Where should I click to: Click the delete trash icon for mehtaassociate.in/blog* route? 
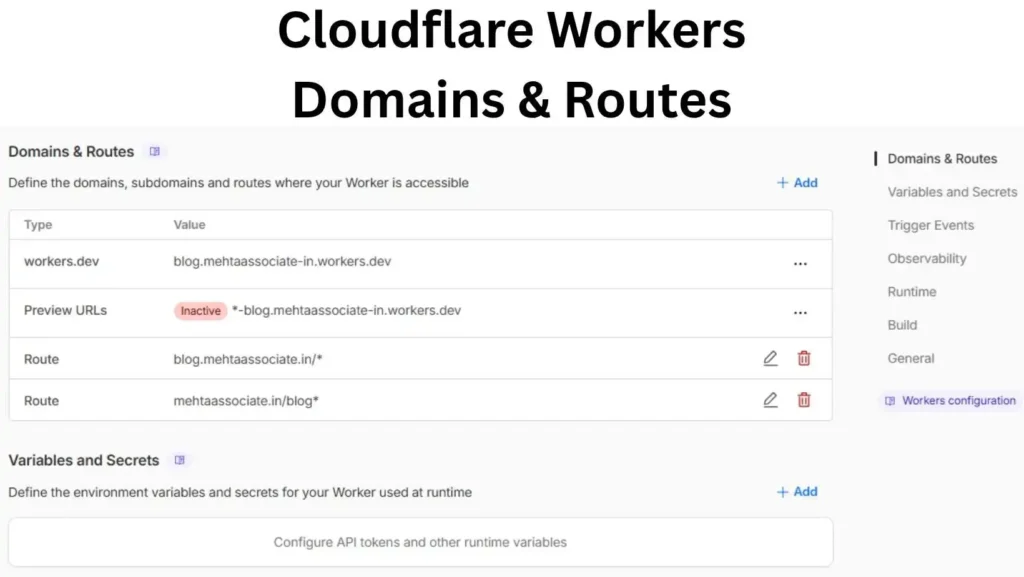pyautogui.click(x=804, y=400)
